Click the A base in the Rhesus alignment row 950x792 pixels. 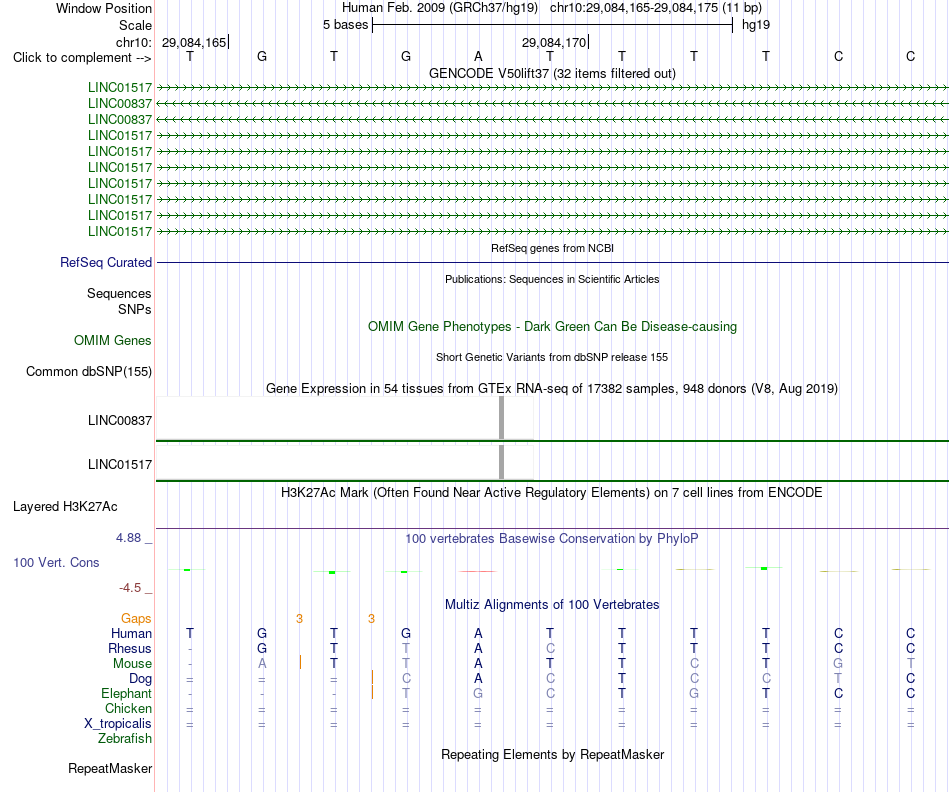(x=478, y=648)
